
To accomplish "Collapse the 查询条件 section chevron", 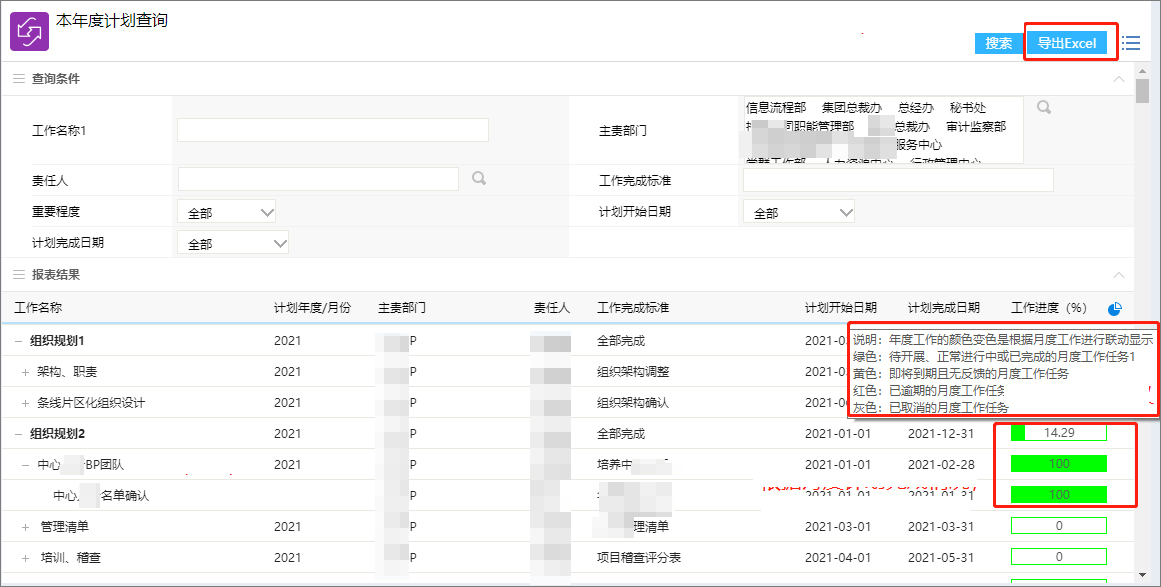I will [1119, 78].
